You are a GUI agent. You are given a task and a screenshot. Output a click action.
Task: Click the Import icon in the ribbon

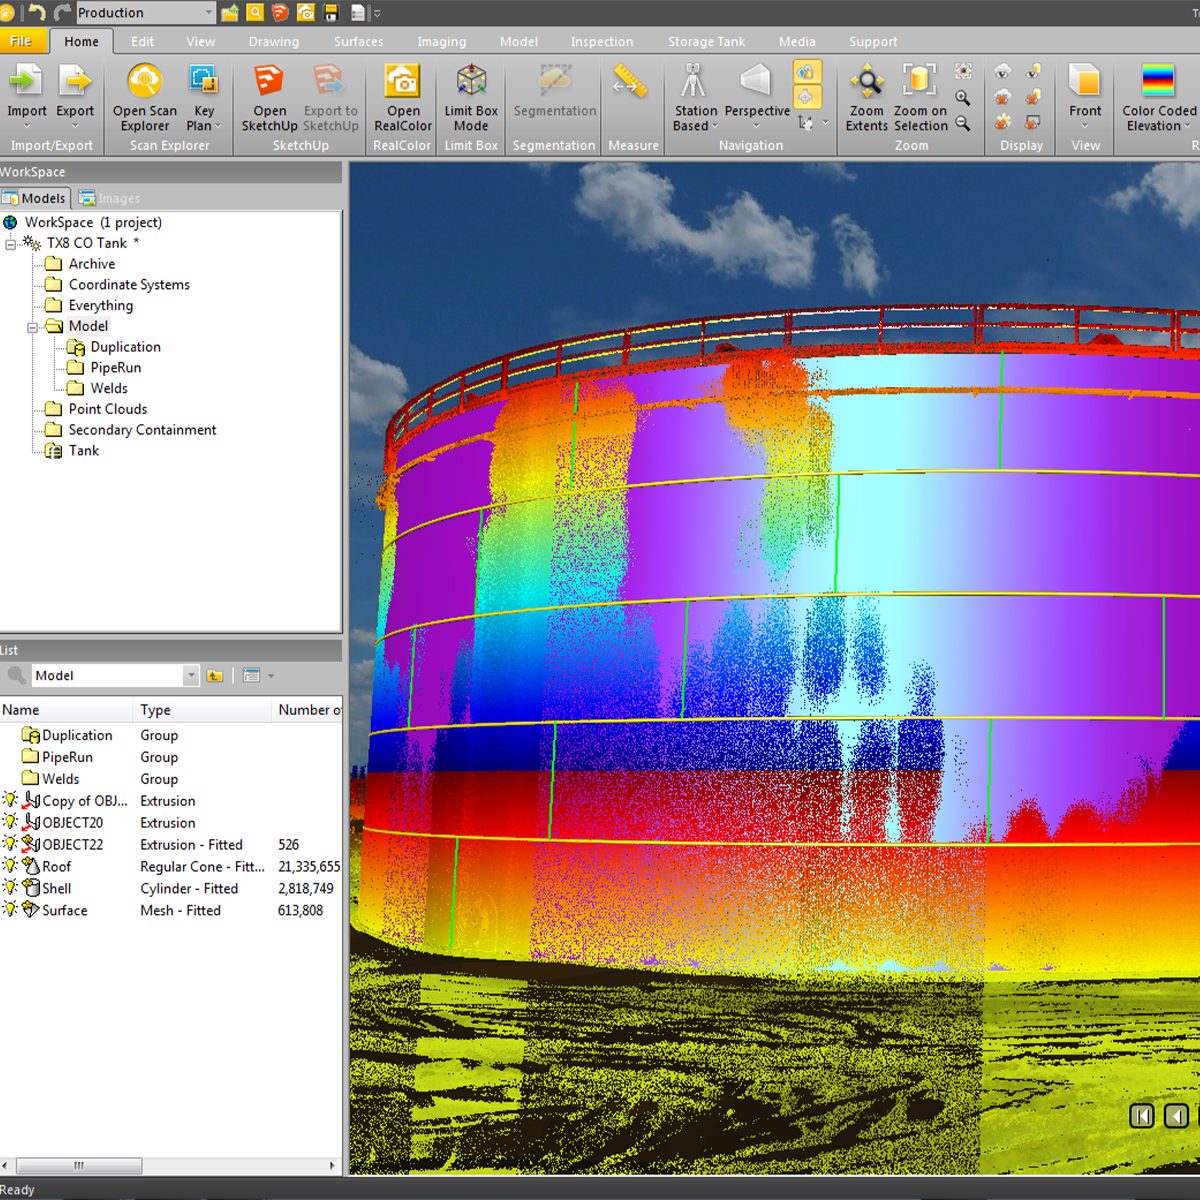tap(26, 82)
